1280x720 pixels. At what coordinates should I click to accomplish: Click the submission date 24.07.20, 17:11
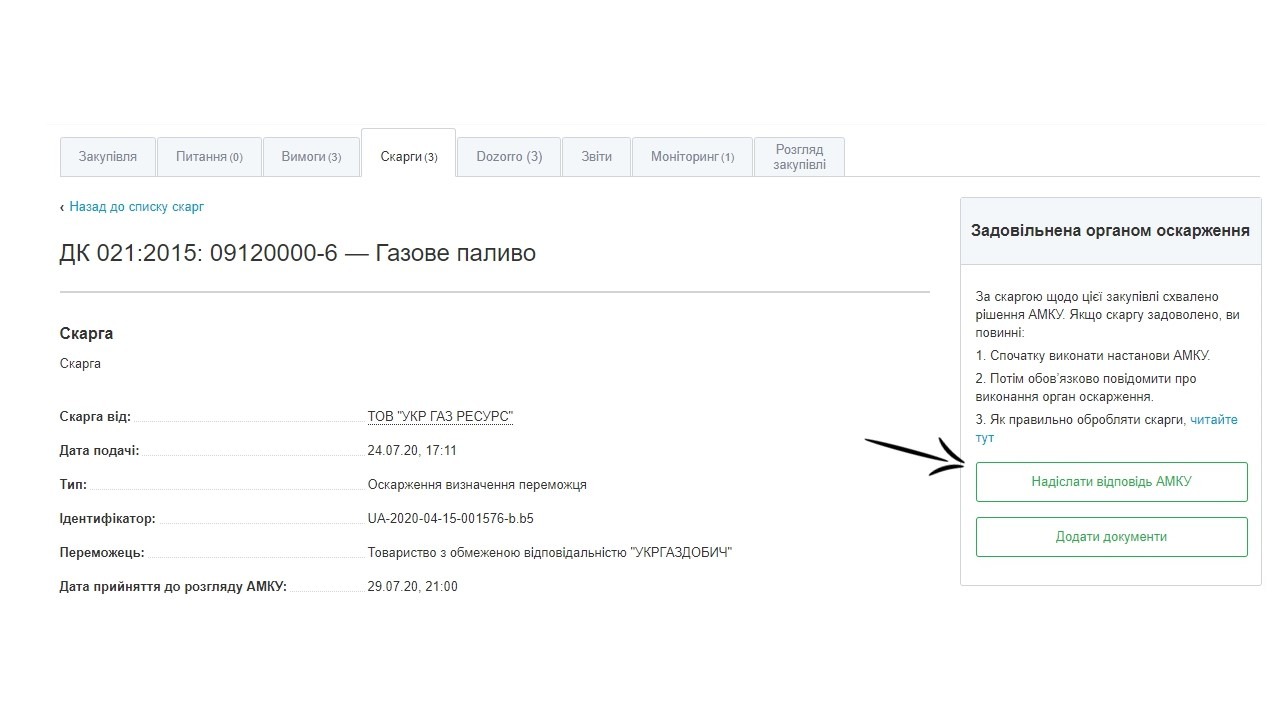(x=412, y=451)
